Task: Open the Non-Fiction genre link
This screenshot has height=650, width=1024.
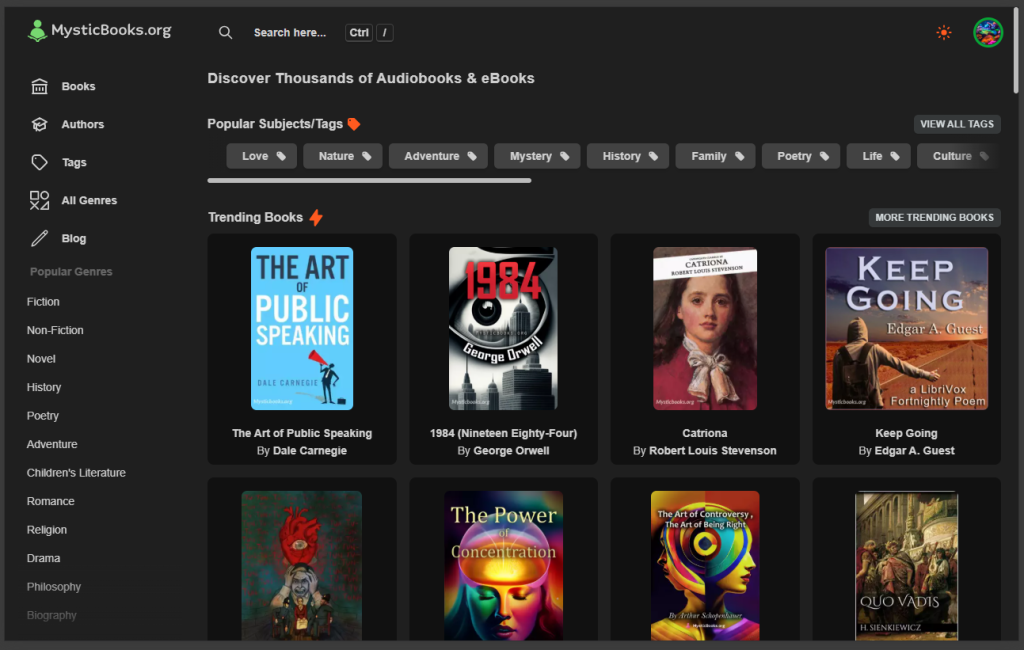Action: point(55,330)
